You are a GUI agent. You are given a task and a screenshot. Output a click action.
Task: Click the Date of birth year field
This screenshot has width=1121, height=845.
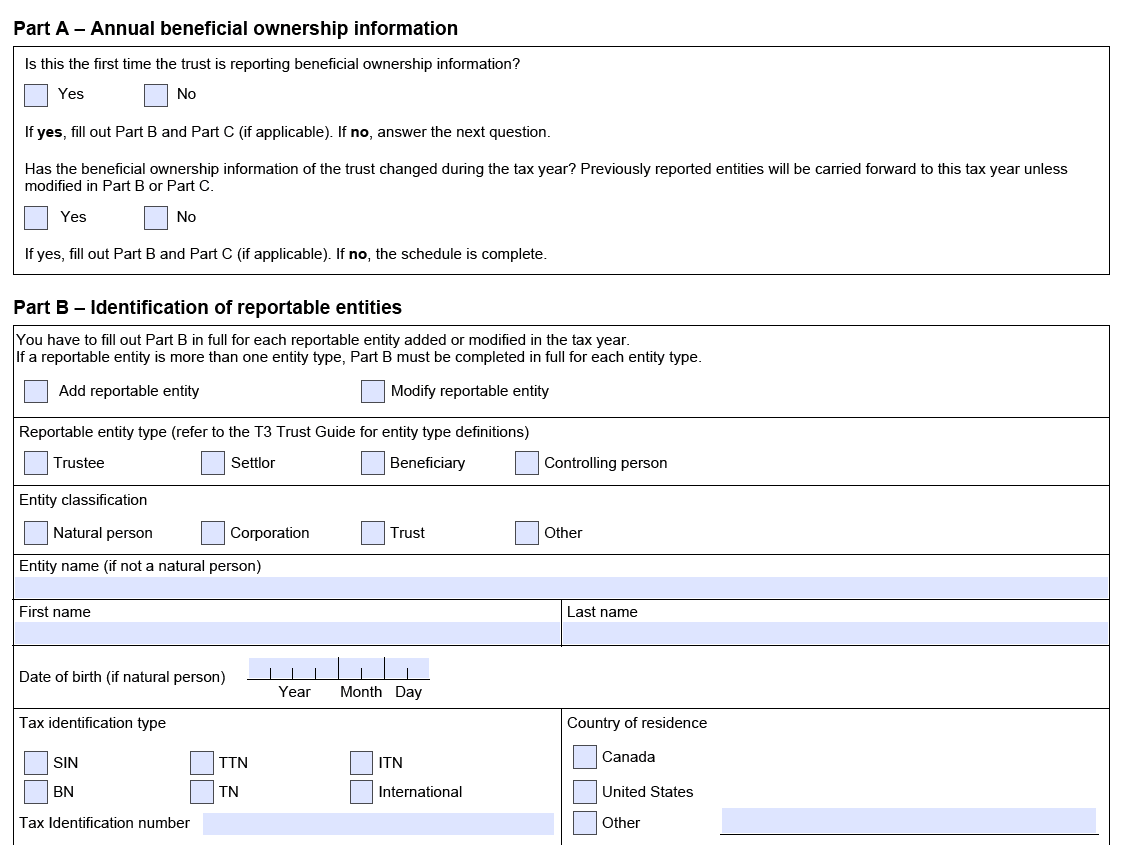(x=293, y=668)
